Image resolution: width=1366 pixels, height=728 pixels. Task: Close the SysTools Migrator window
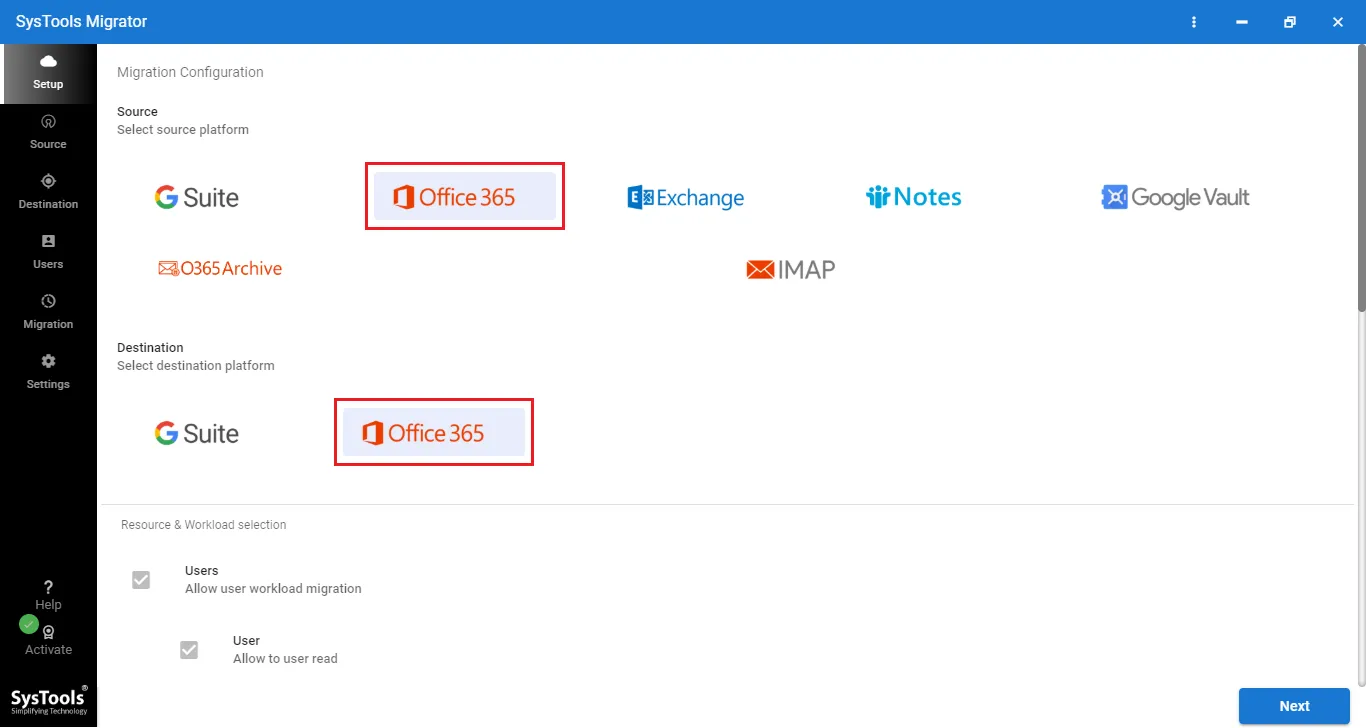point(1338,22)
